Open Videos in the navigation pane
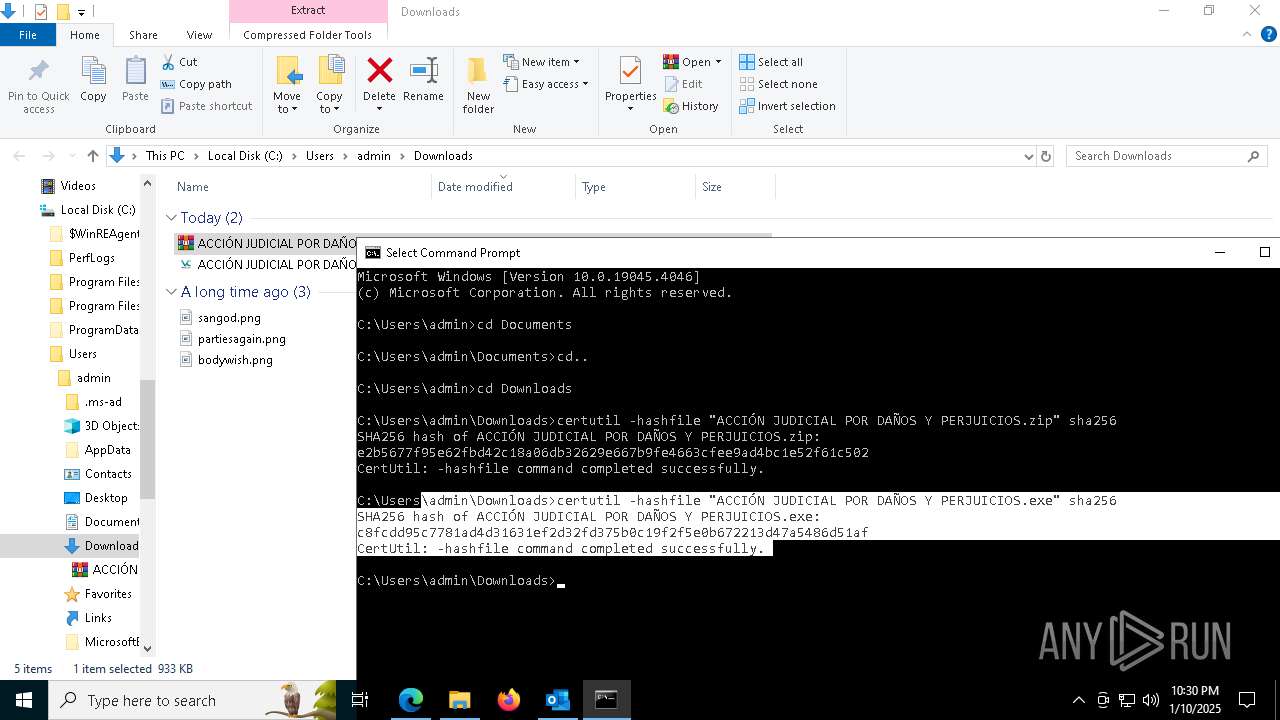 coord(78,186)
